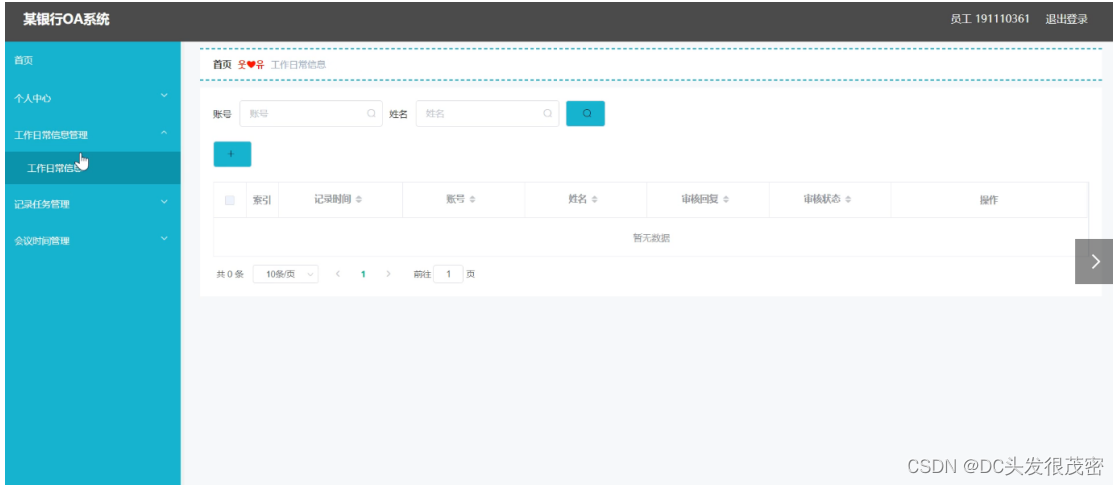Click 首页 breadcrumb link
The height and width of the screenshot is (485, 1119).
click(222, 64)
